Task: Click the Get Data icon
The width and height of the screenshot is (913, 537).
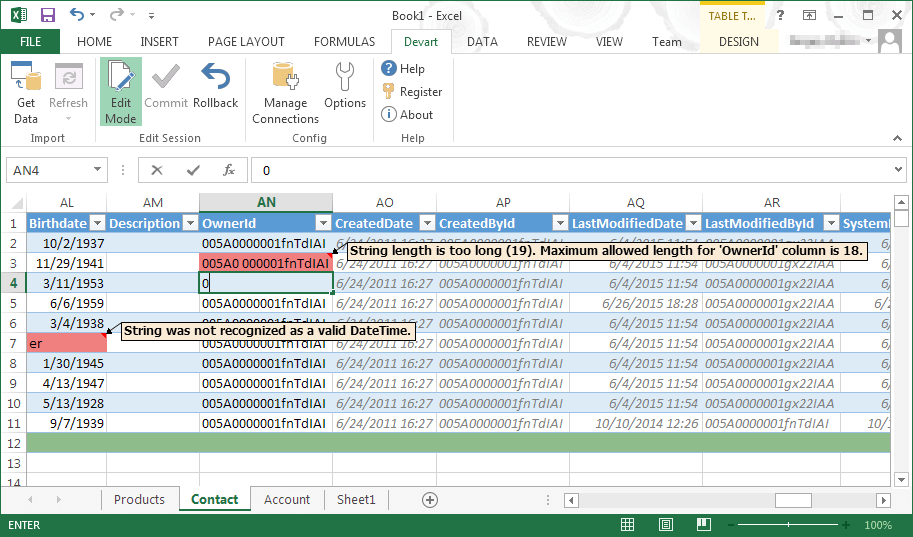Action: click(x=26, y=78)
